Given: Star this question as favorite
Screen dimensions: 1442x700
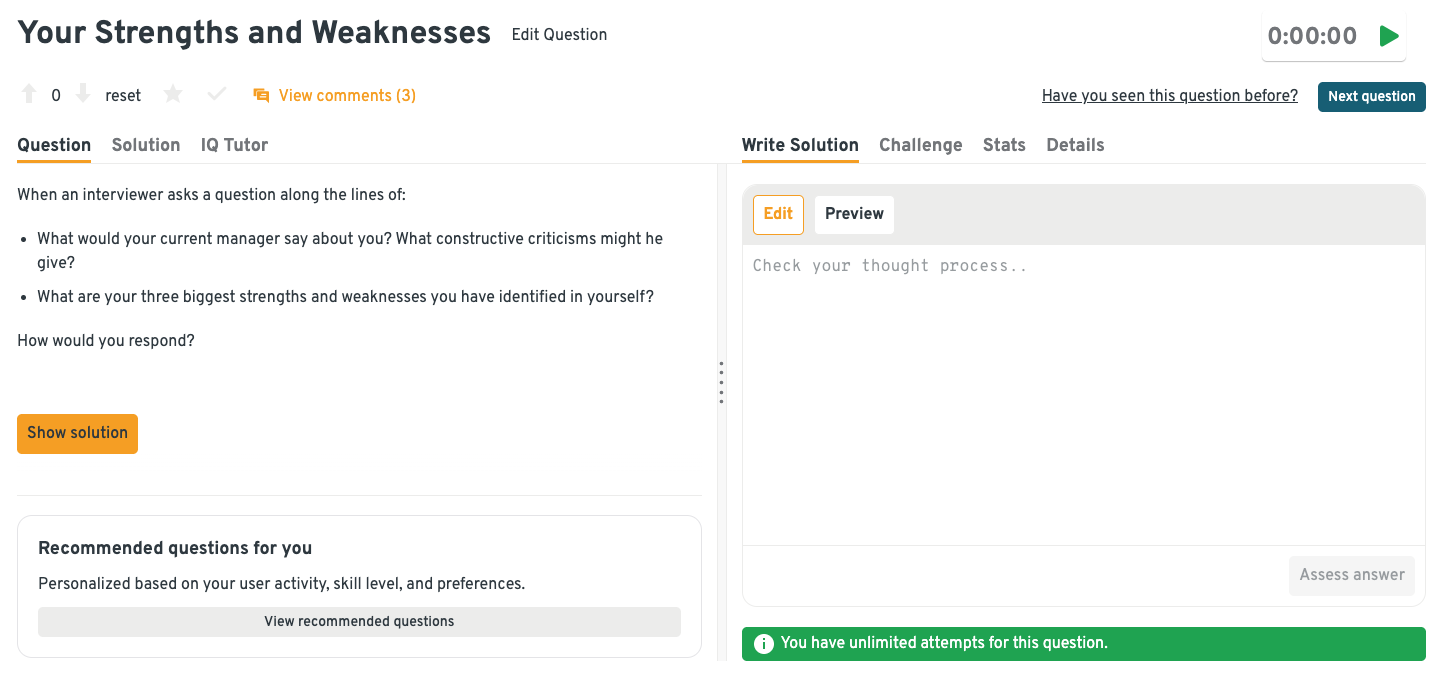Looking at the screenshot, I should [173, 95].
